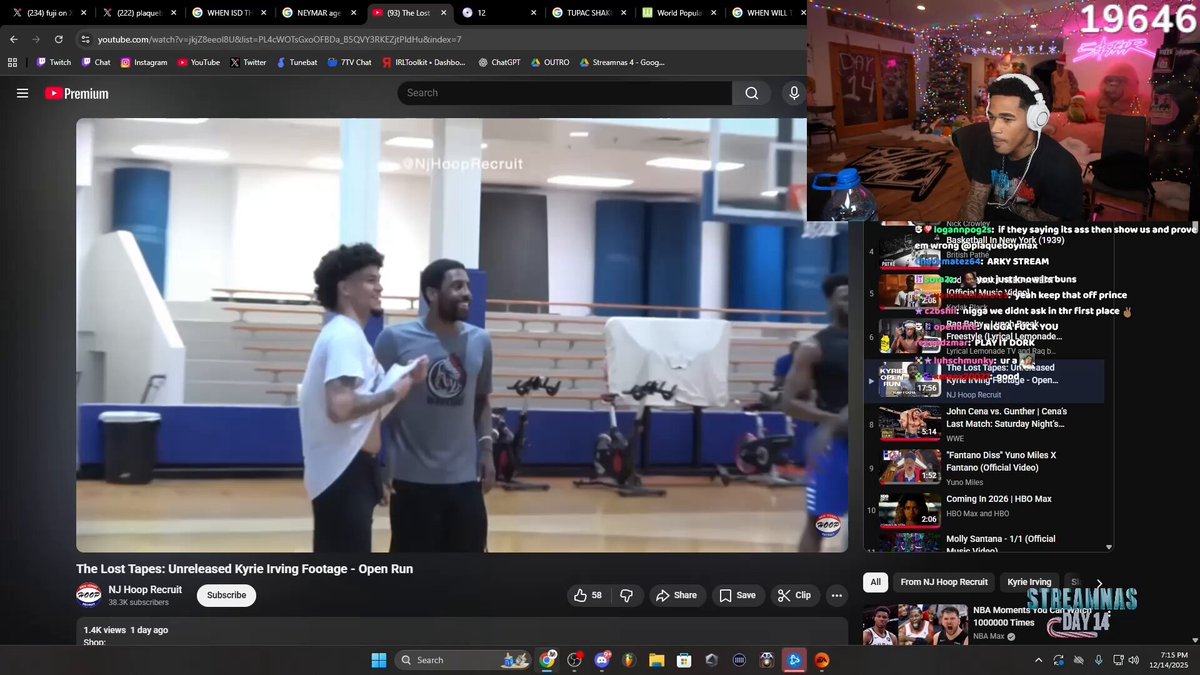Open the Tunebat bookmark

(296, 62)
